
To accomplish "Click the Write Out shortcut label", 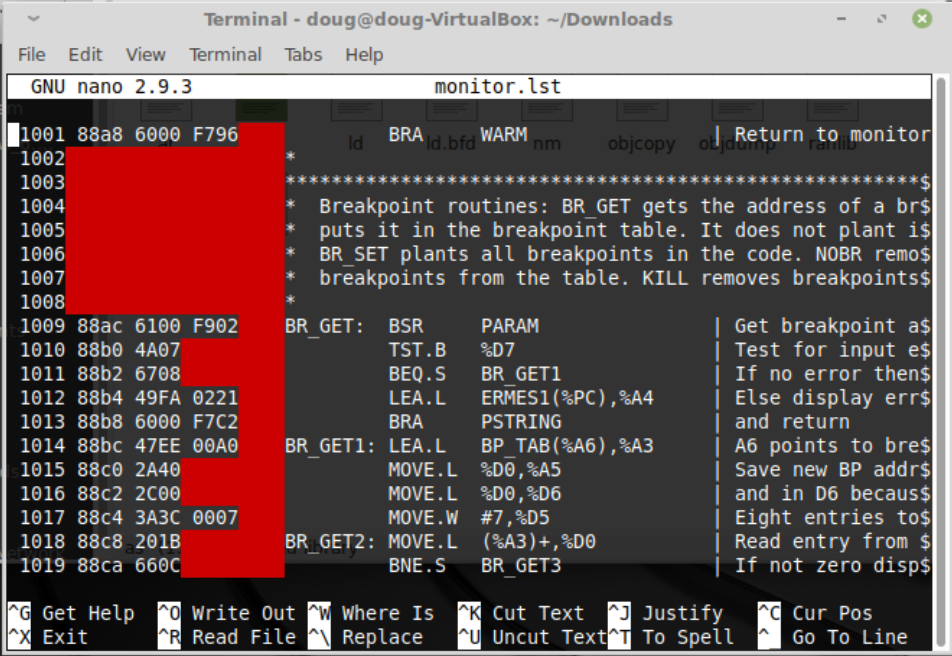I will point(243,613).
